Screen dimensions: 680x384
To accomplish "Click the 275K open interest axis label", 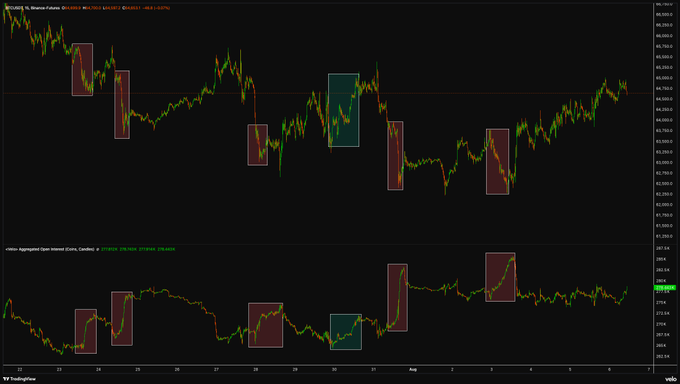I will point(661,302).
